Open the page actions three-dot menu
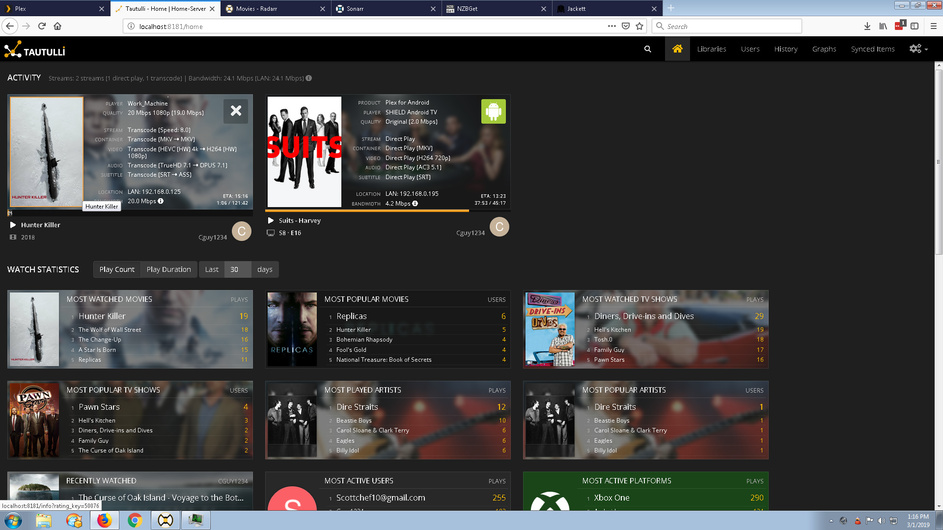This screenshot has width=943, height=530. click(x=612, y=26)
